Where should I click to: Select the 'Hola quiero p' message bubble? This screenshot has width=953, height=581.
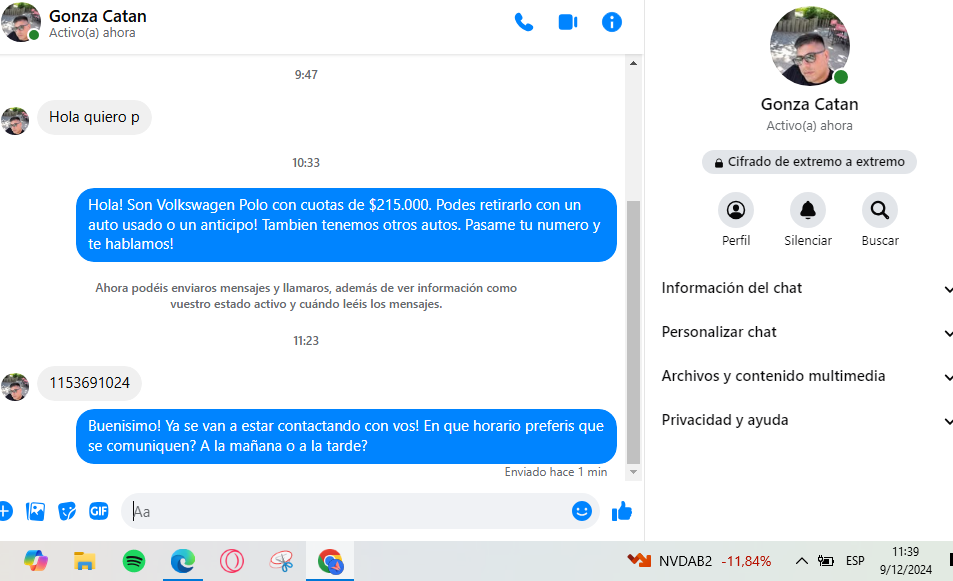point(94,117)
